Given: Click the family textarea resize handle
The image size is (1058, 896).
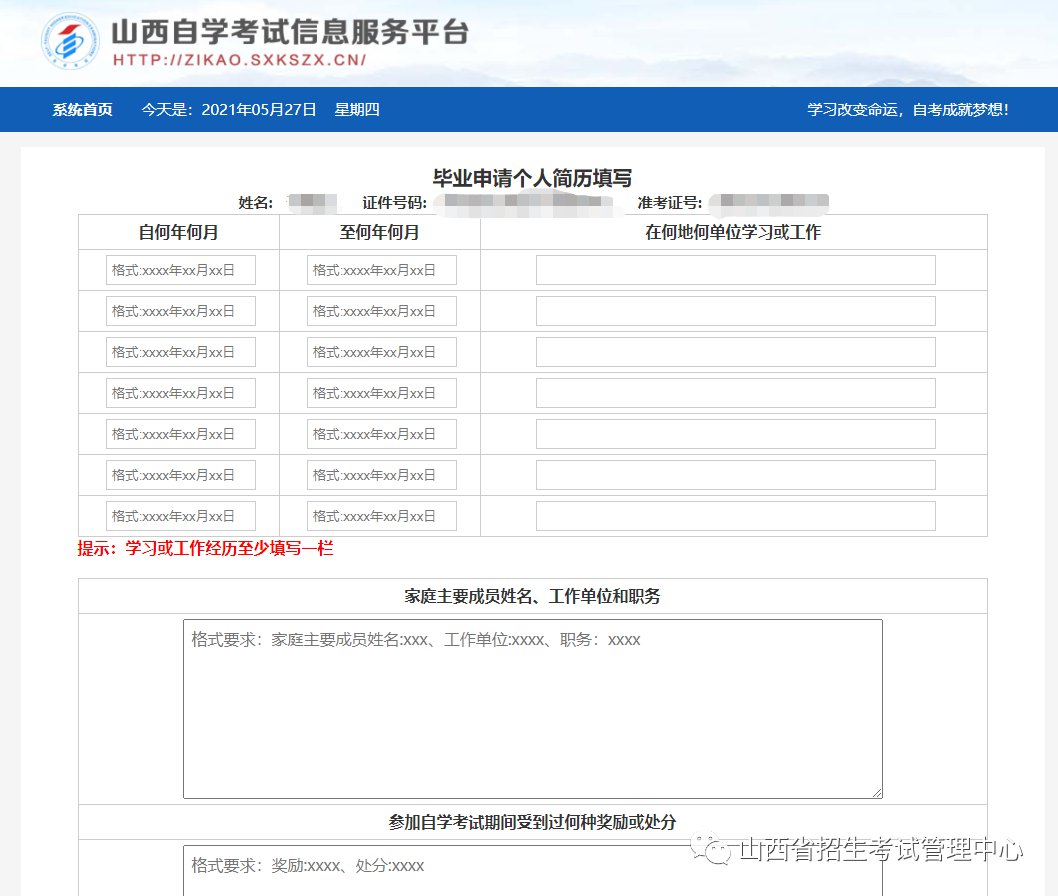Looking at the screenshot, I should [x=877, y=793].
